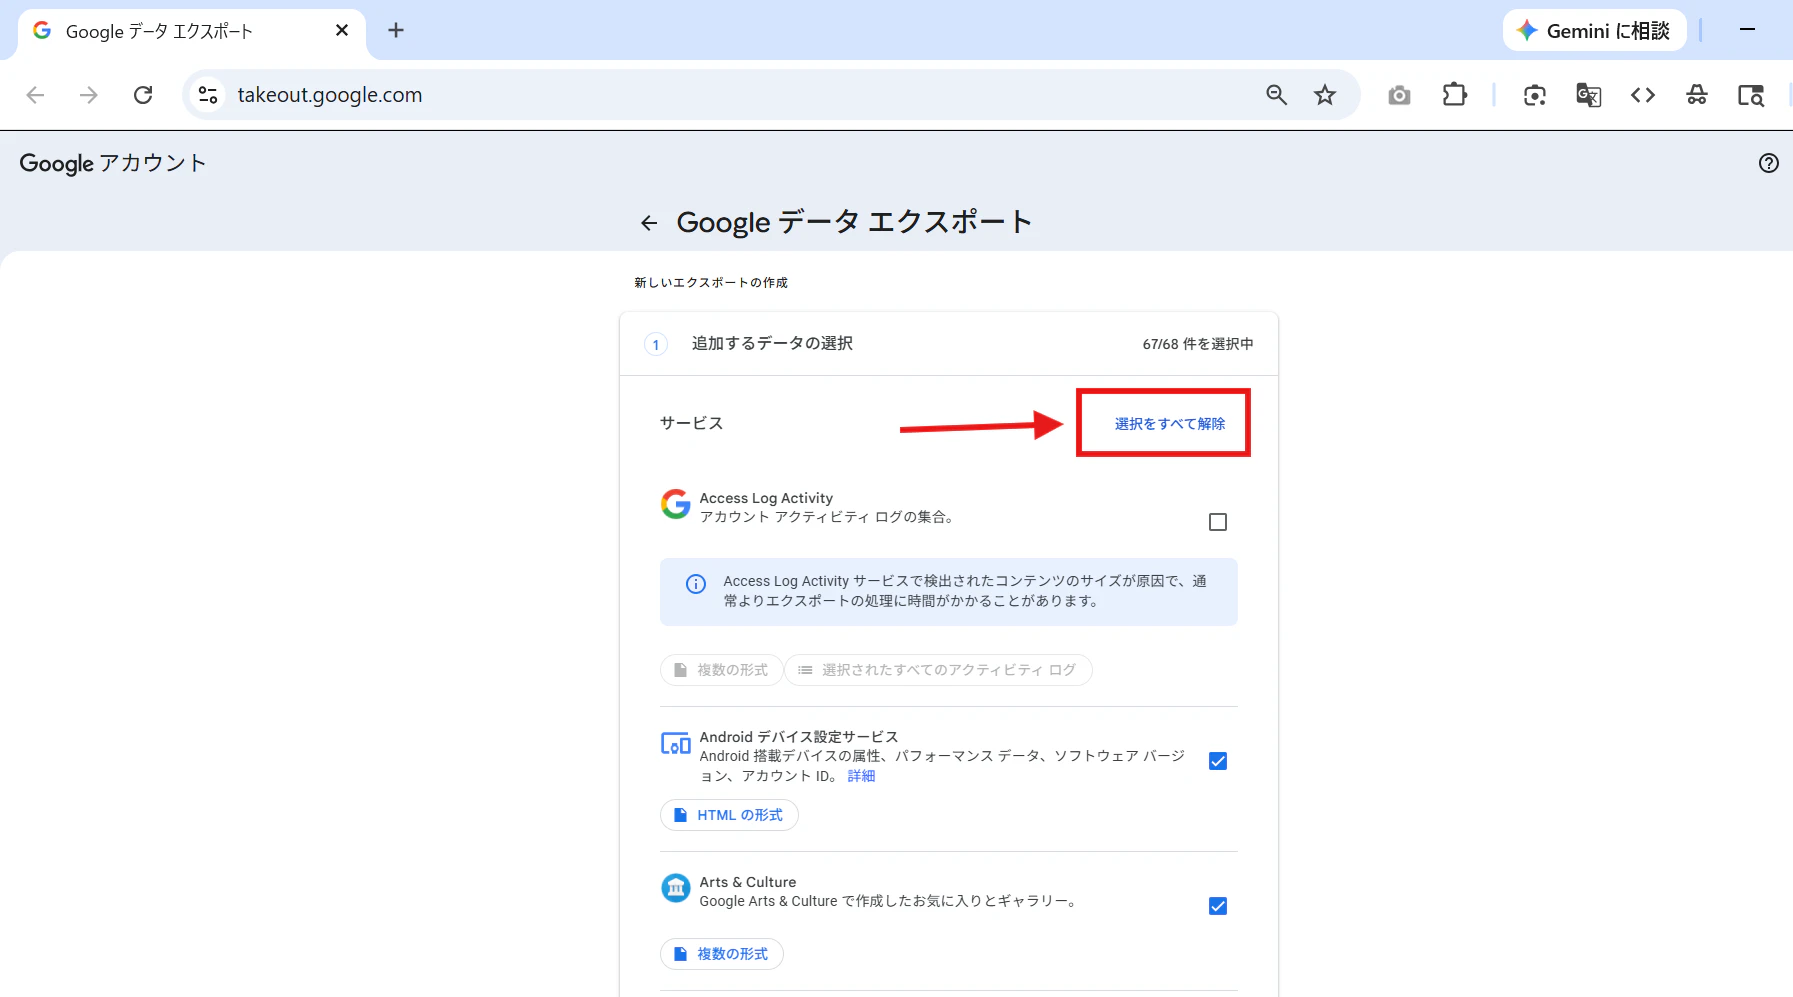Viewport: 1793px width, 997px height.
Task: Close the Google データ エクスポート tab
Action: [342, 30]
